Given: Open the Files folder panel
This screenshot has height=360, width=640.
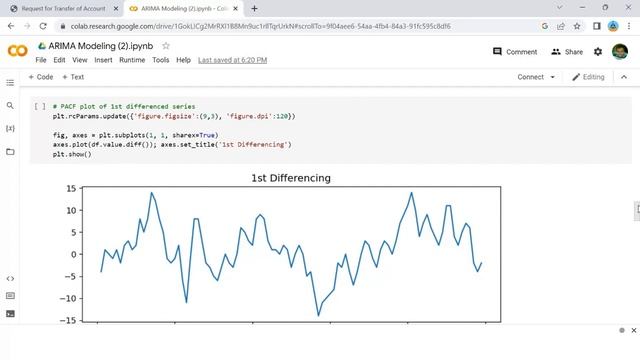Looking at the screenshot, I should (10, 152).
